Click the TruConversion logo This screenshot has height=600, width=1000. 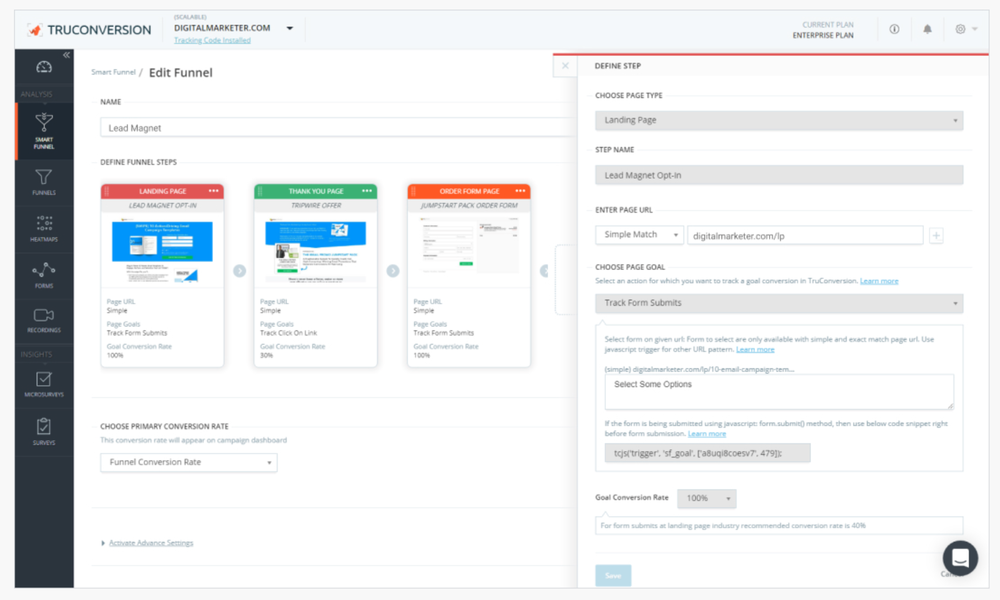(x=89, y=30)
